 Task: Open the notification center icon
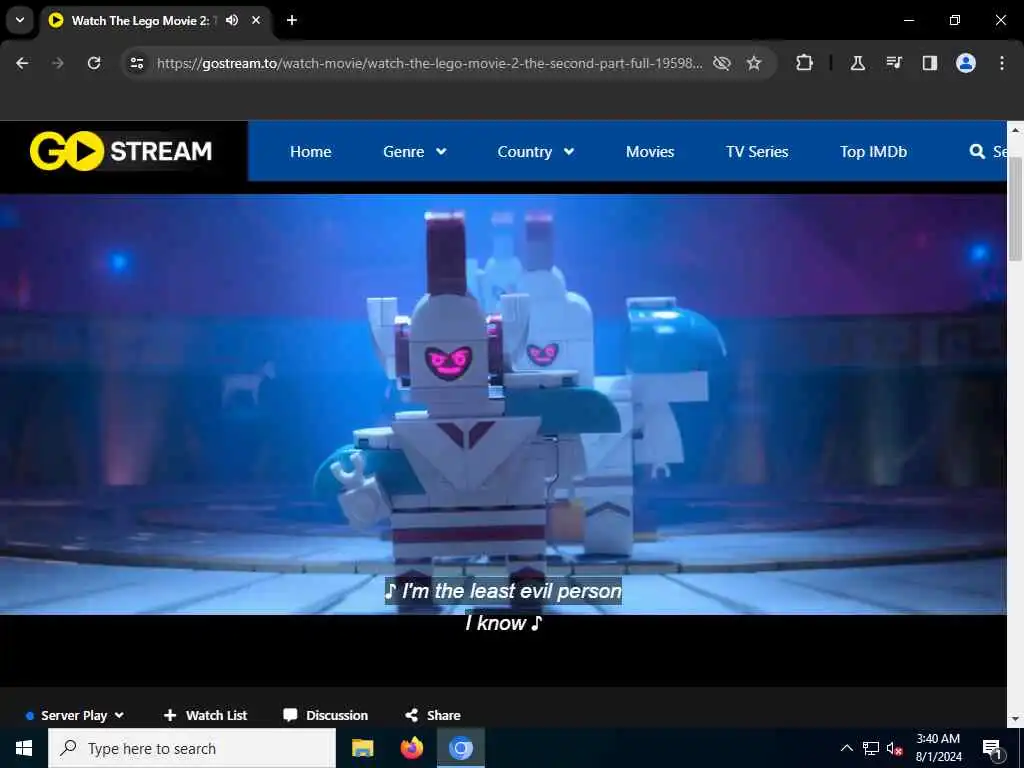pos(992,748)
